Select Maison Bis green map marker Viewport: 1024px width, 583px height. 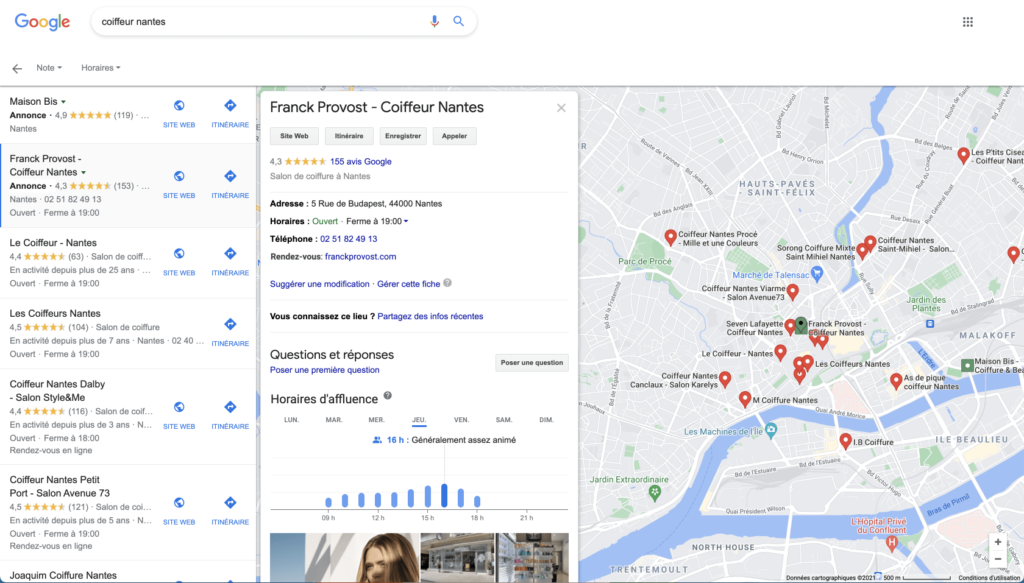tap(967, 366)
